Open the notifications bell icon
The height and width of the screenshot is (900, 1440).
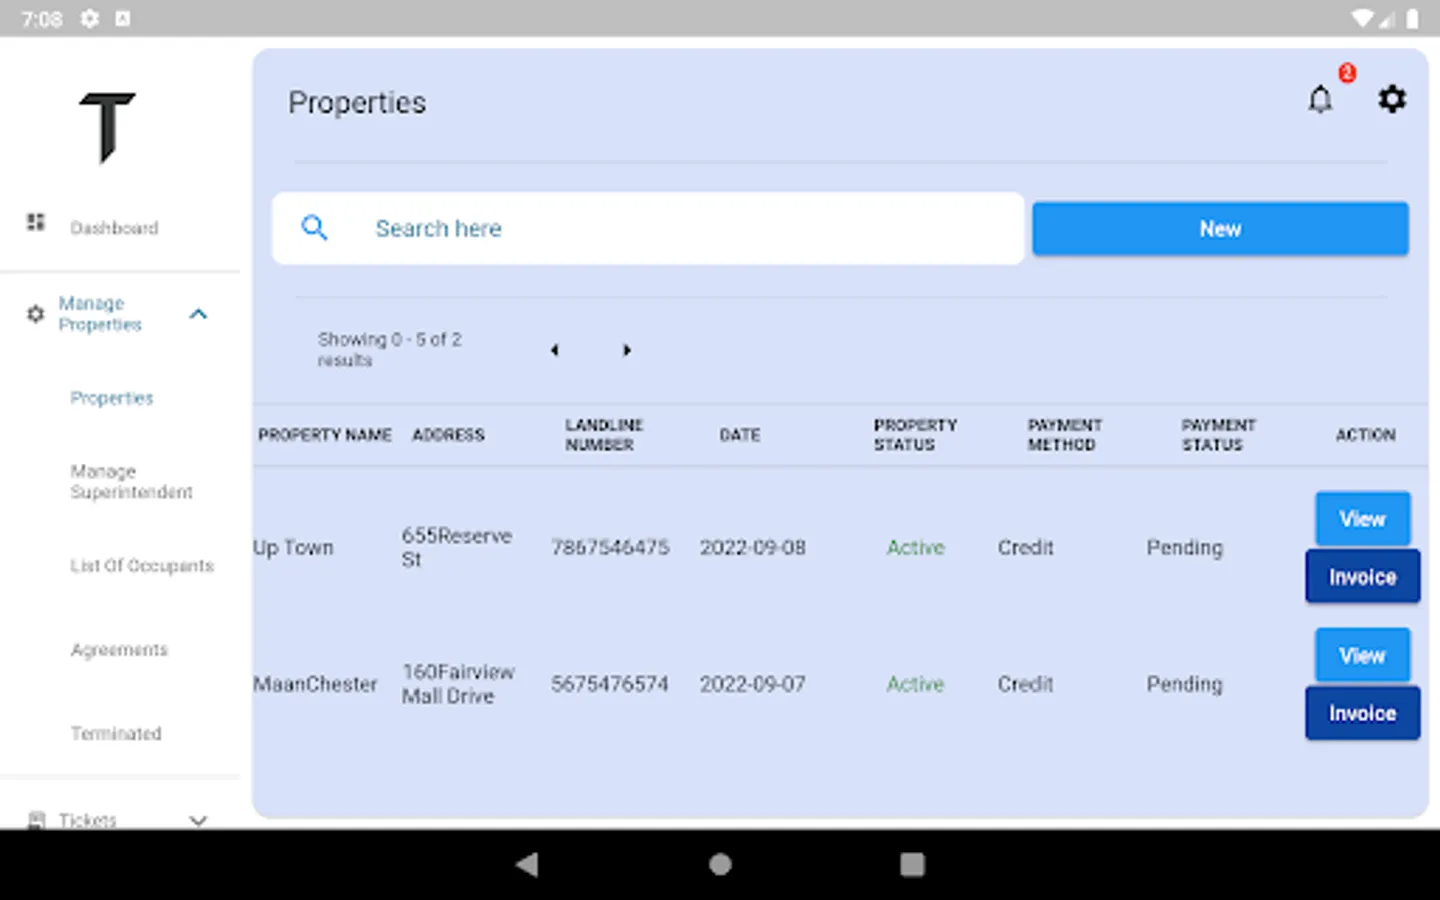pyautogui.click(x=1320, y=99)
